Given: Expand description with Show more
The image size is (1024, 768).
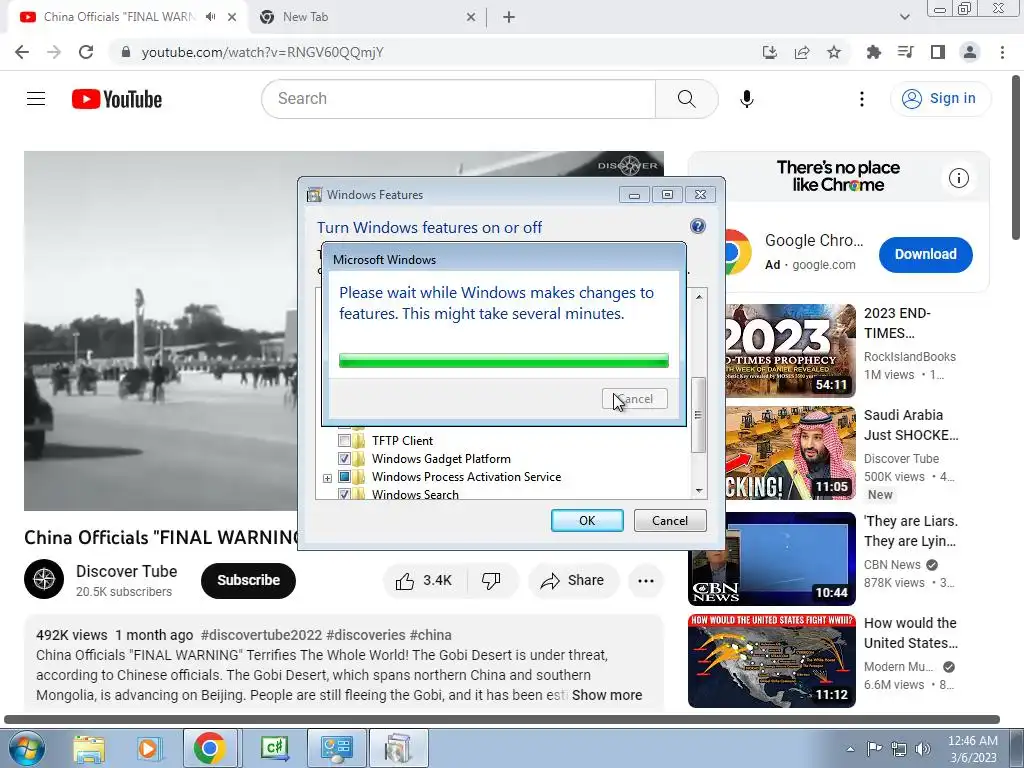Looking at the screenshot, I should tap(607, 695).
